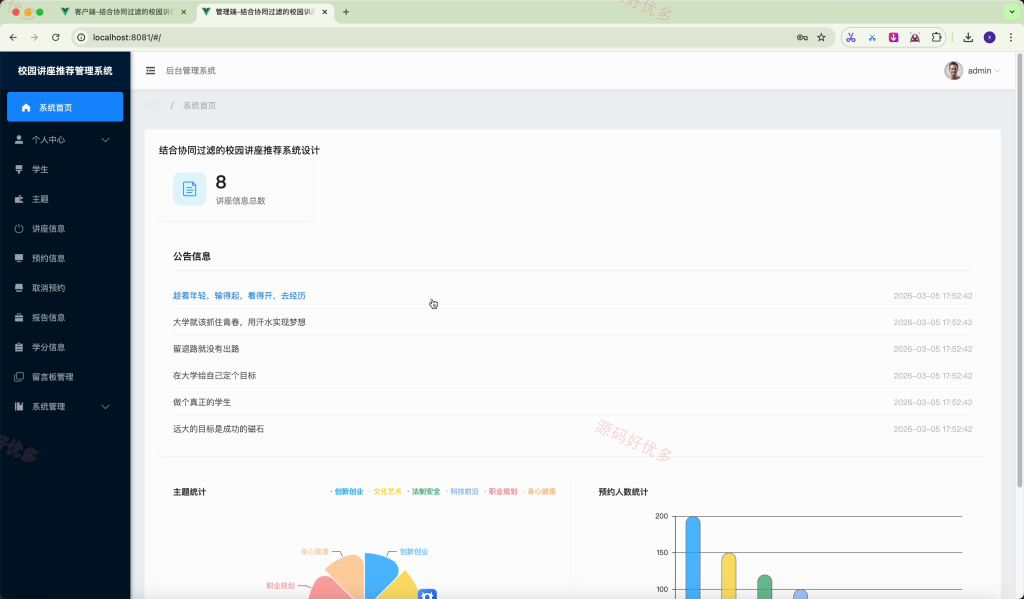1024x599 pixels.
Task: Open 系统首页 in the sidebar
Action: tap(65, 107)
